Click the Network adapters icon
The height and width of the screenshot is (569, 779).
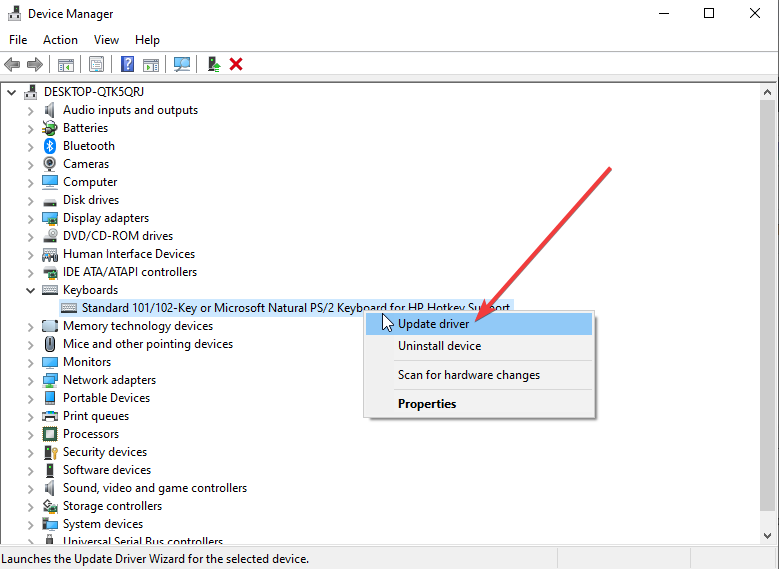tap(50, 380)
